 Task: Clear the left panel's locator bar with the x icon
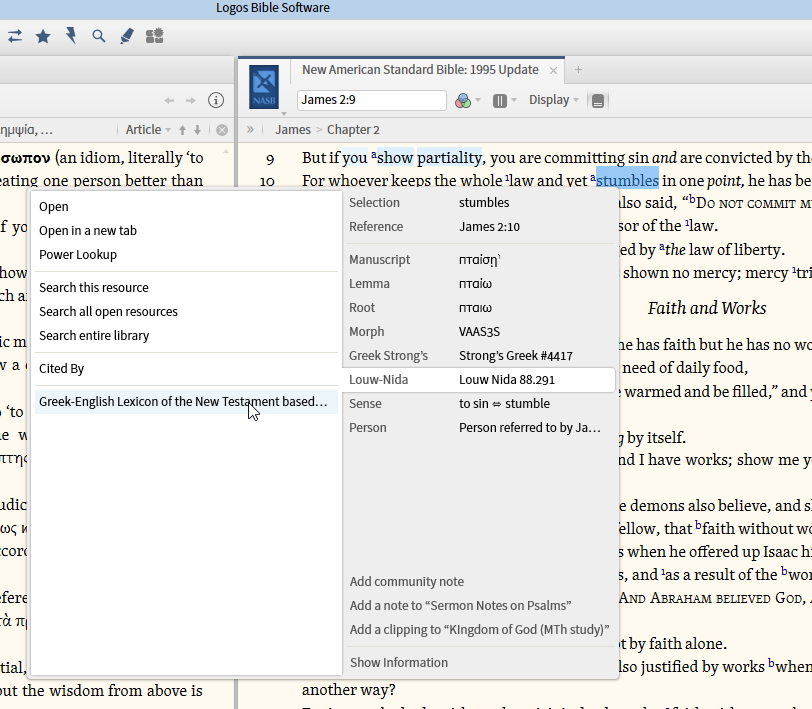click(x=222, y=130)
